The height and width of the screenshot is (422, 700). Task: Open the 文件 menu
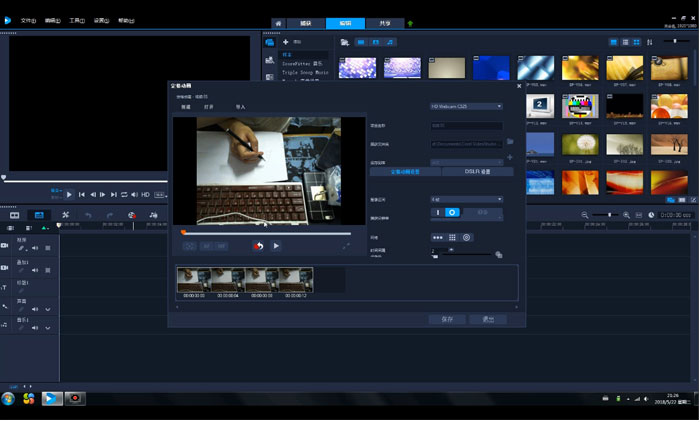pos(27,20)
